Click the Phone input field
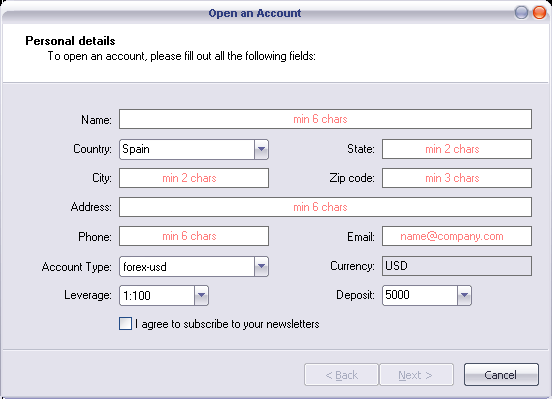 point(194,236)
